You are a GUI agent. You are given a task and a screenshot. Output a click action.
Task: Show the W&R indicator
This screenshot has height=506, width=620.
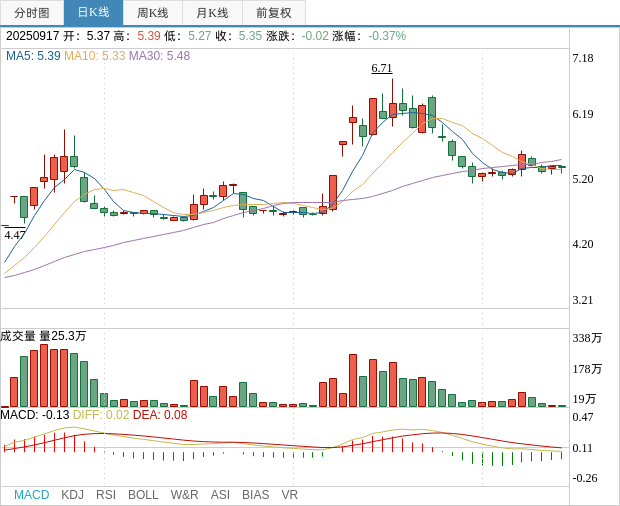click(x=184, y=495)
